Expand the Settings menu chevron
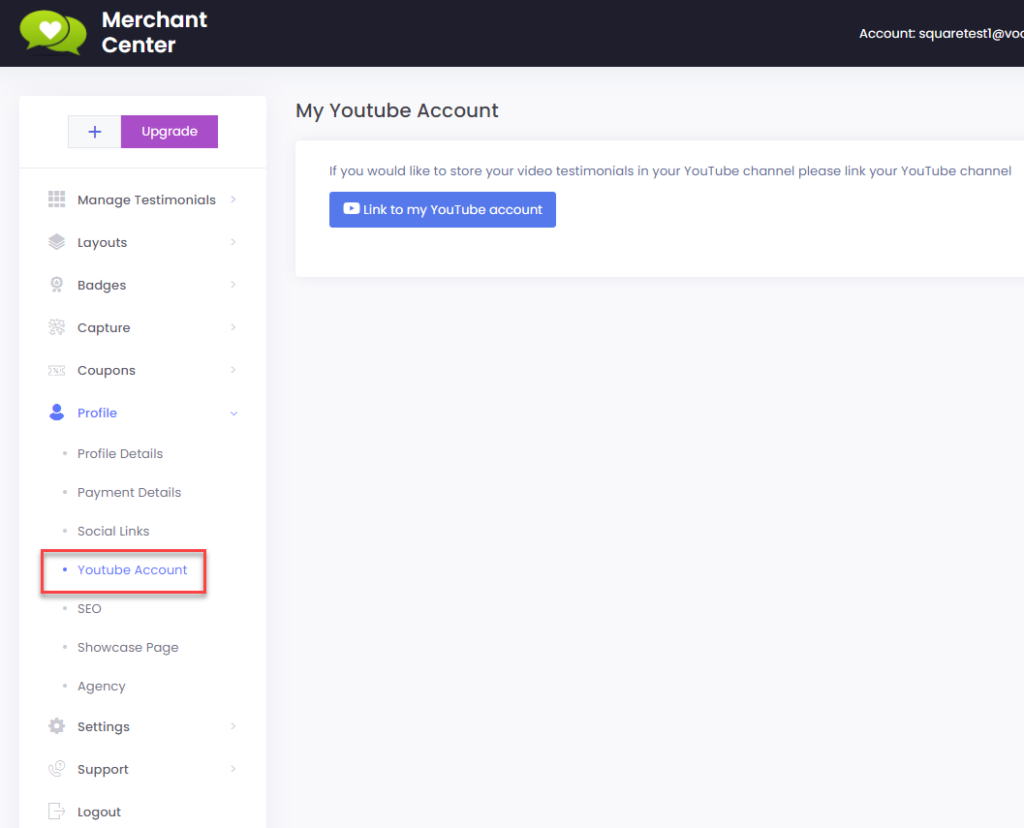The width and height of the screenshot is (1024, 828). pos(233,726)
